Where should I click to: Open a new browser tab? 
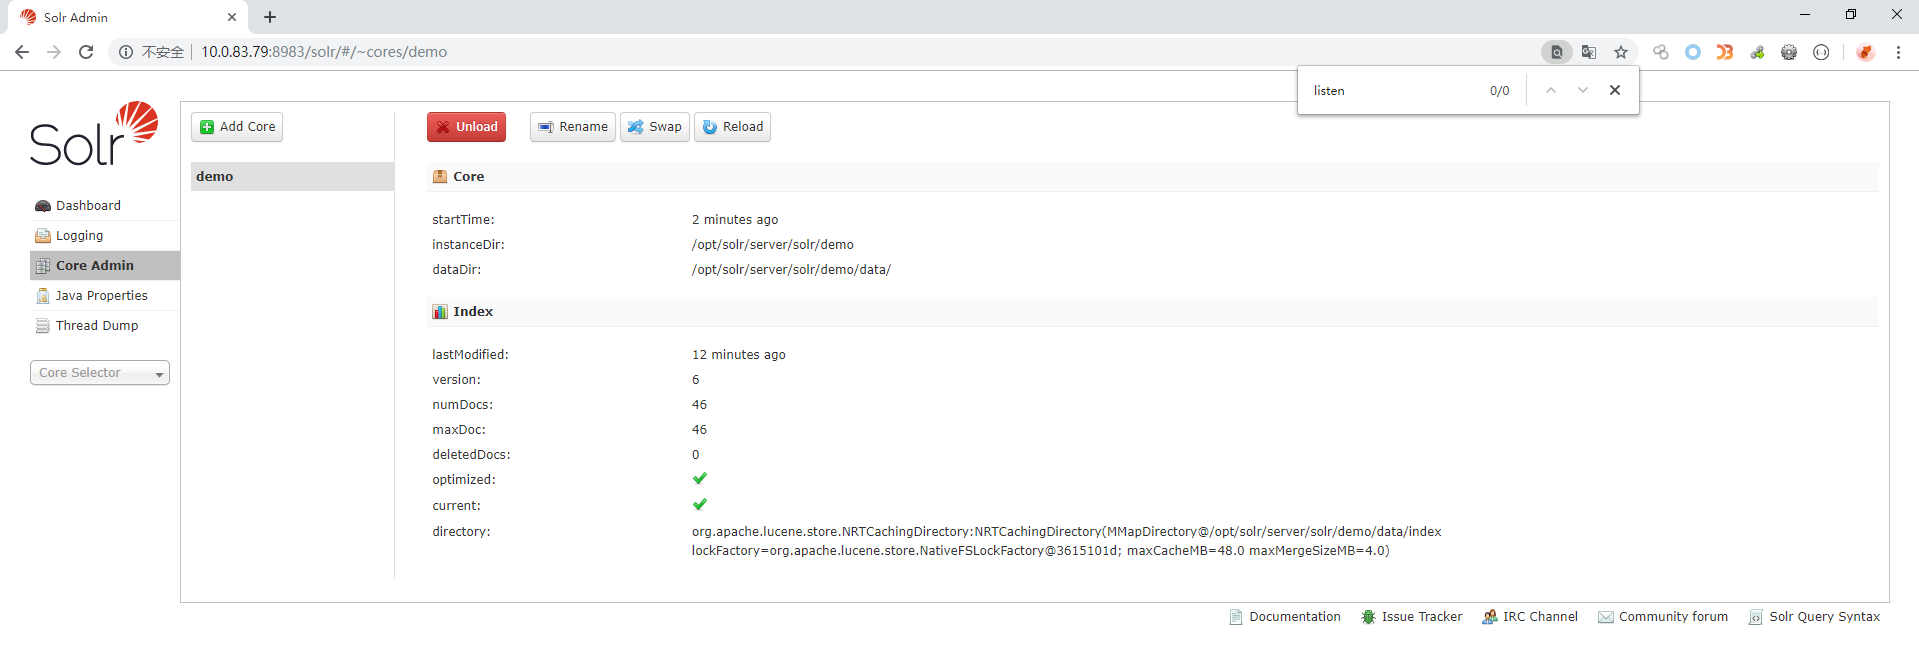(270, 17)
